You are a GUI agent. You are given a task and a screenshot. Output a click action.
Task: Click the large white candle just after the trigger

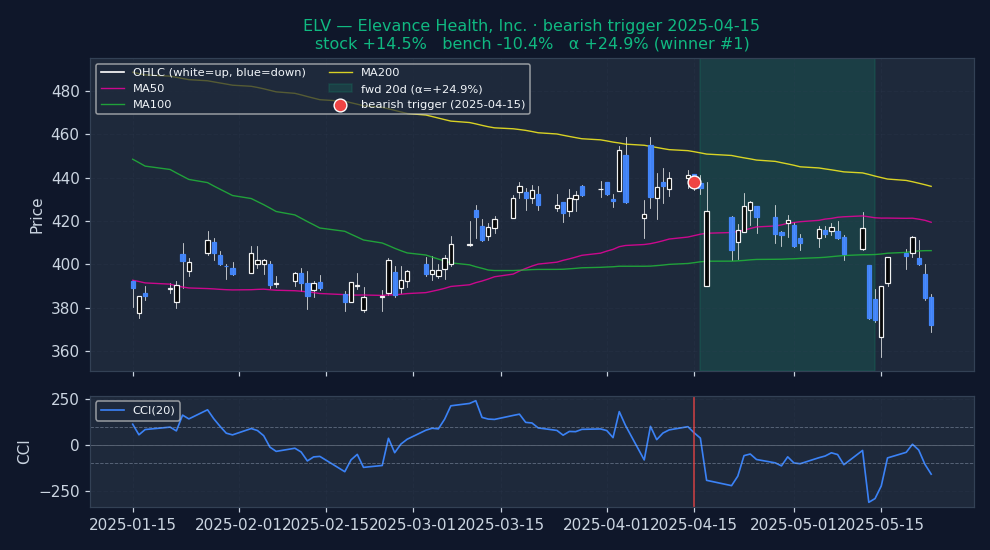pos(706,248)
